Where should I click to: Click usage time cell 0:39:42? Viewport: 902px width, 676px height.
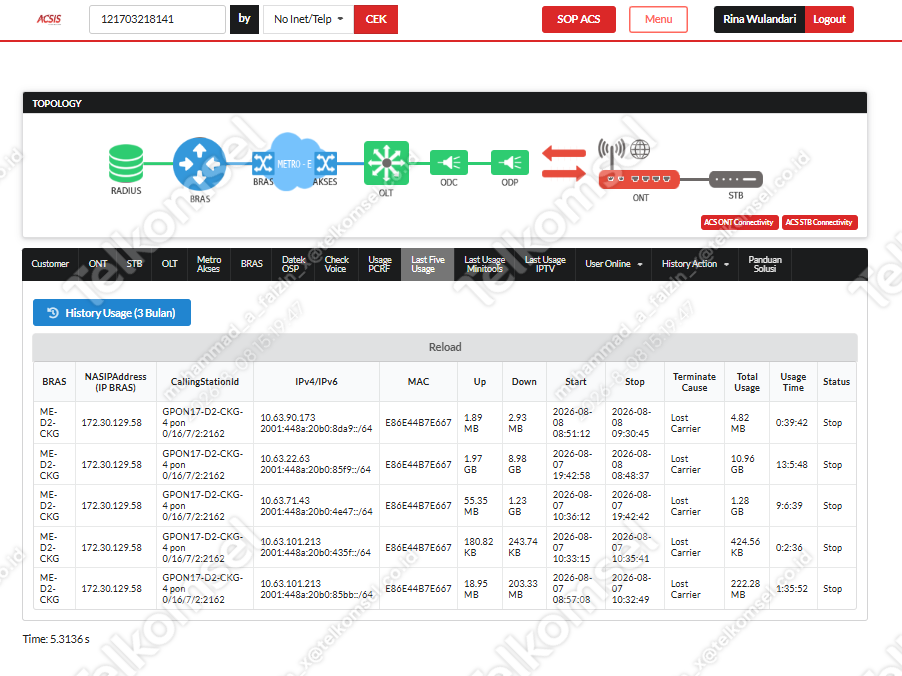tap(792, 422)
